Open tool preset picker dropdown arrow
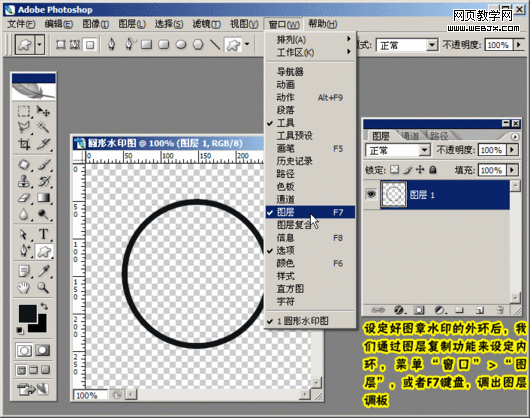 coord(40,44)
